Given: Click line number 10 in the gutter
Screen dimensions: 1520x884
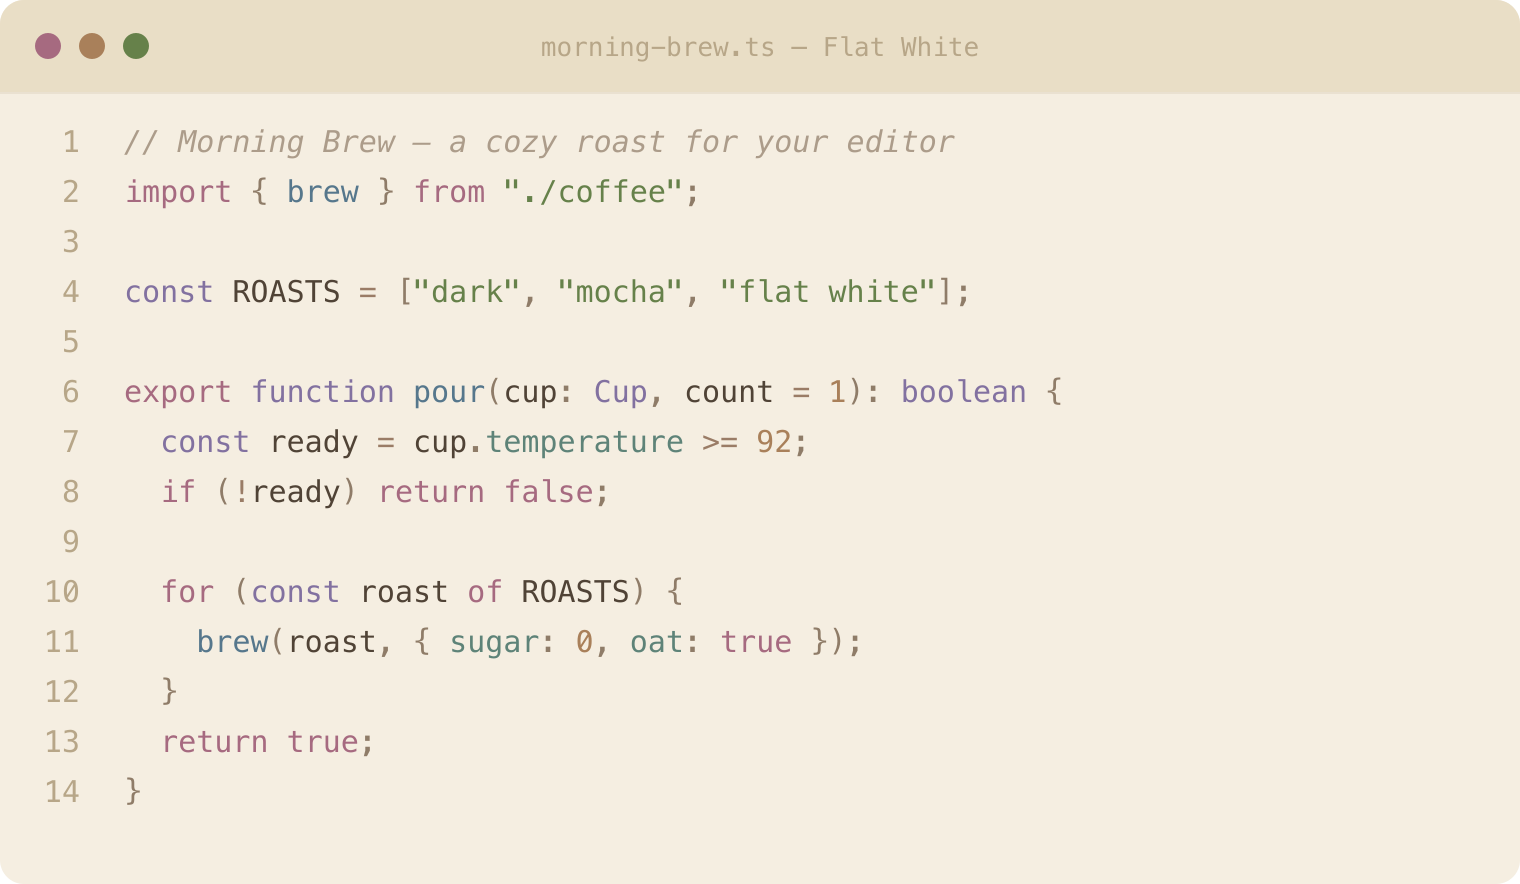Looking at the screenshot, I should pyautogui.click(x=62, y=592).
